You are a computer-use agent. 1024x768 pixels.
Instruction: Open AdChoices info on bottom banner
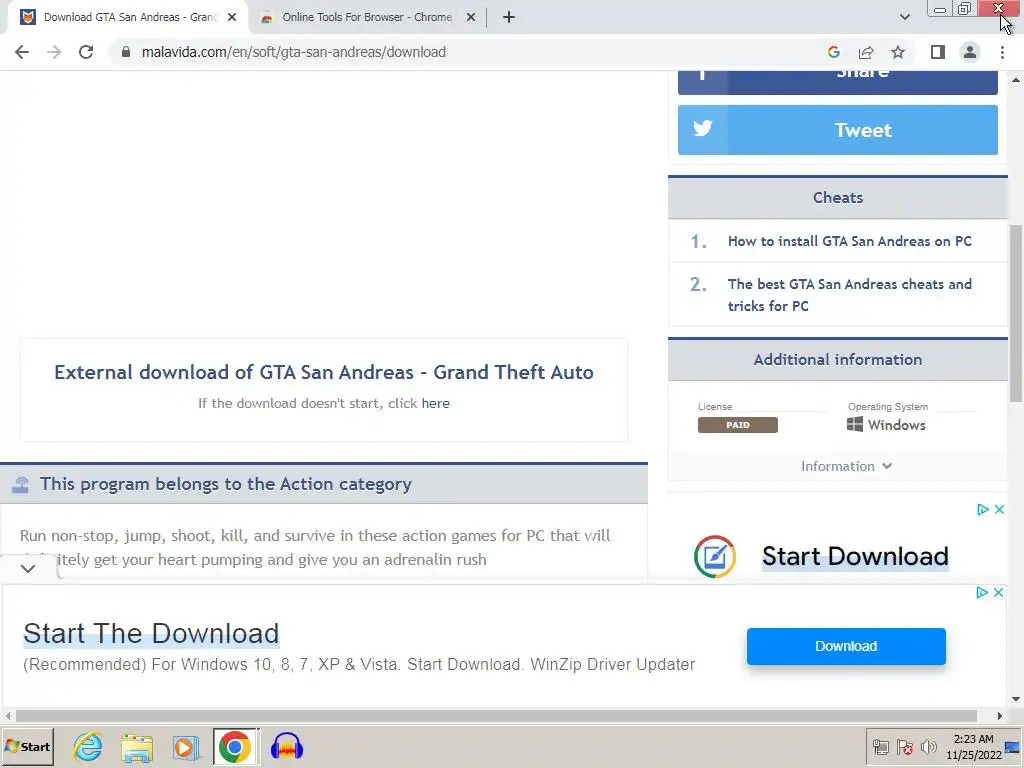click(x=982, y=592)
